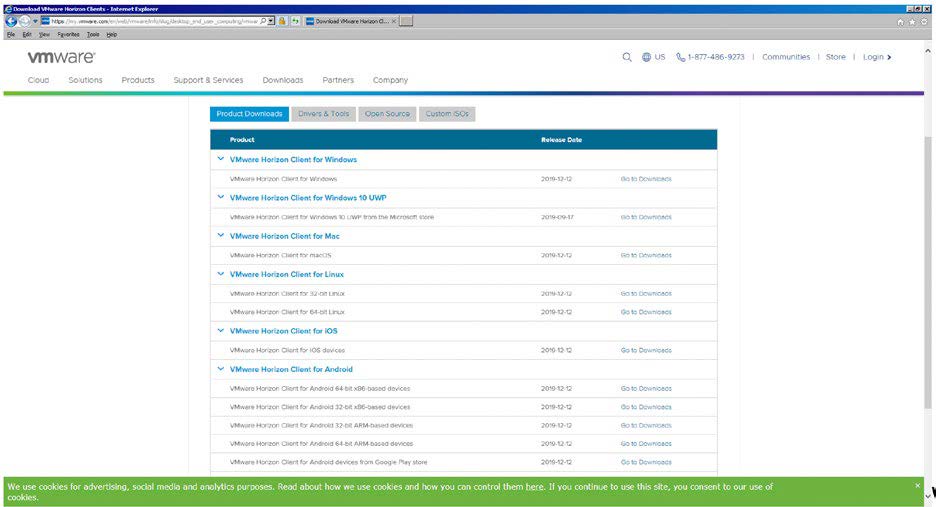Open Internet Explorer Tools gear icon
The height and width of the screenshot is (507, 936).
[x=924, y=22]
